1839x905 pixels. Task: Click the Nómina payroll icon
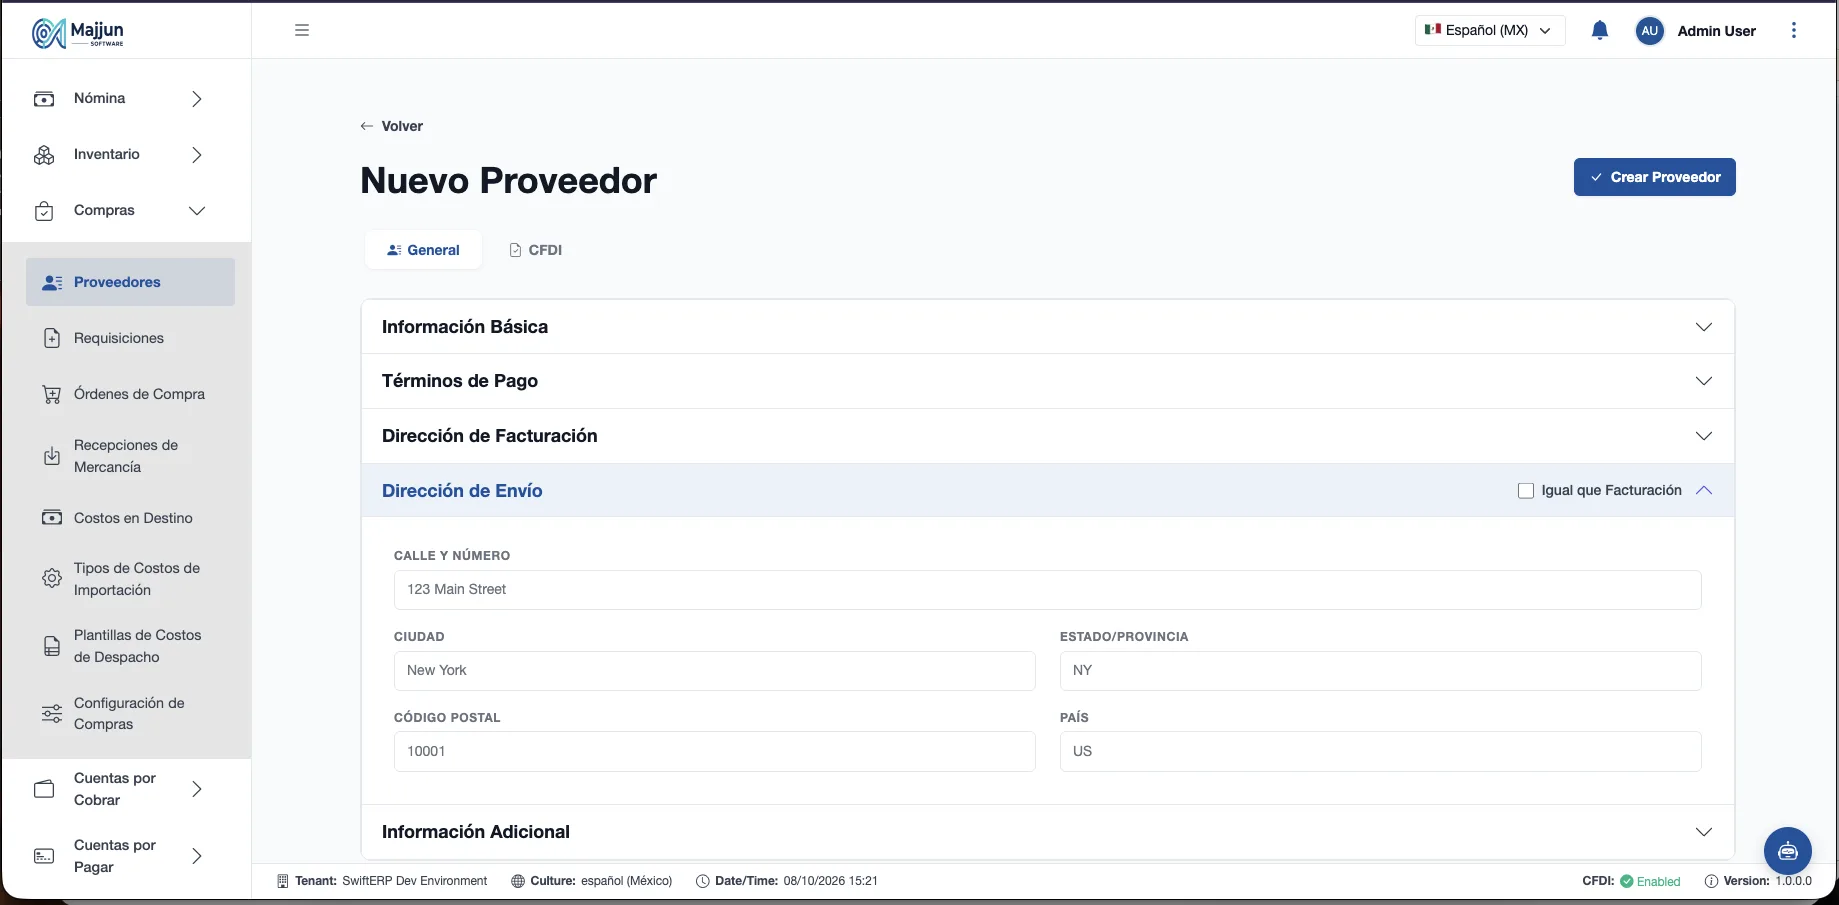[x=44, y=99]
